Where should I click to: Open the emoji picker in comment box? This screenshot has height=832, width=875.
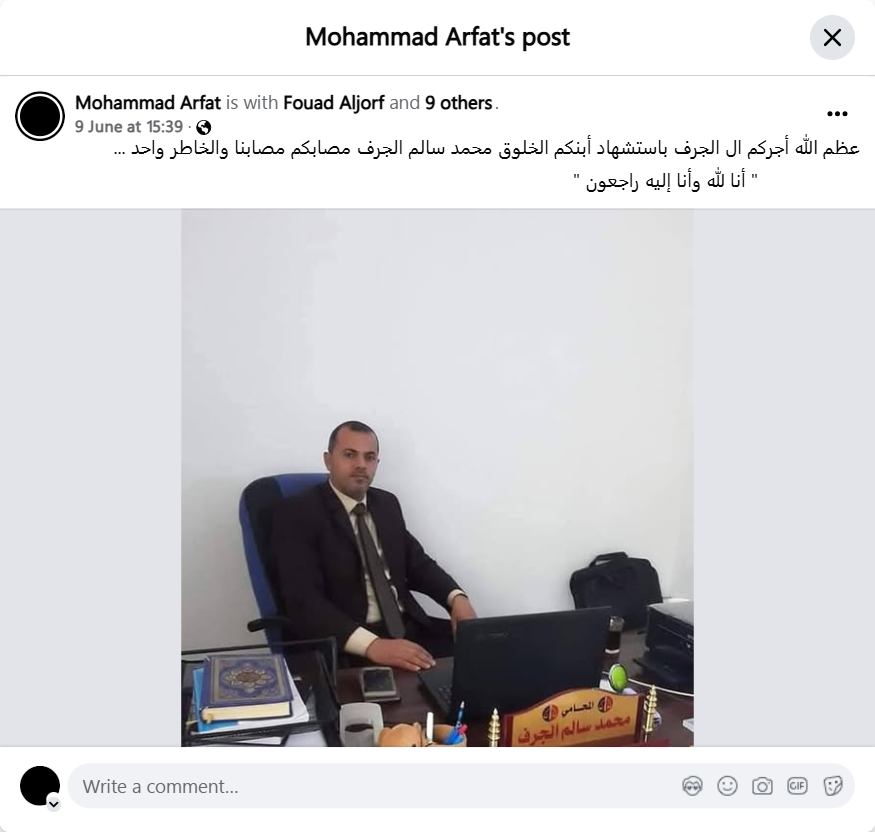[x=727, y=786]
